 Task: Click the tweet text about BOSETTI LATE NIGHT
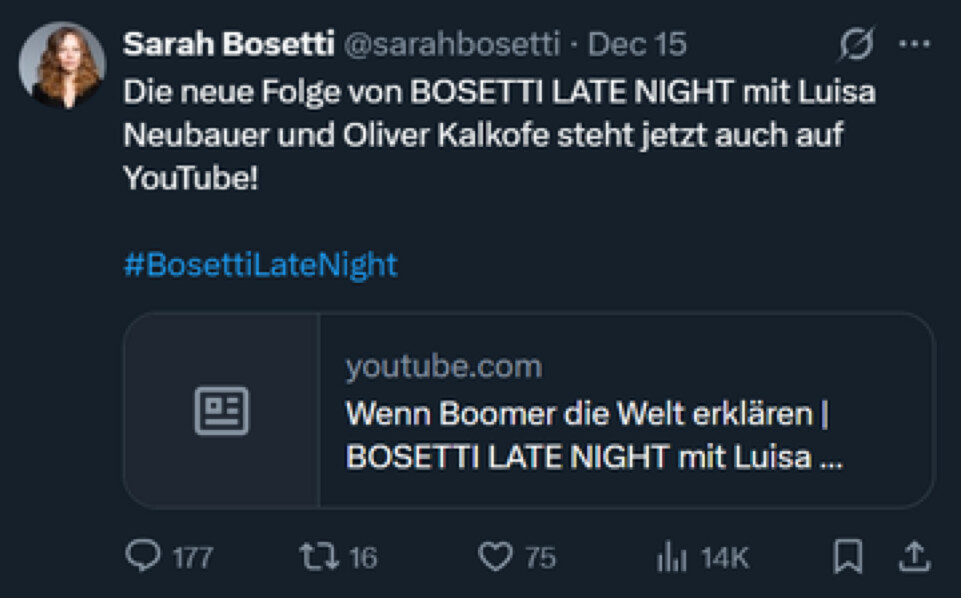point(498,134)
